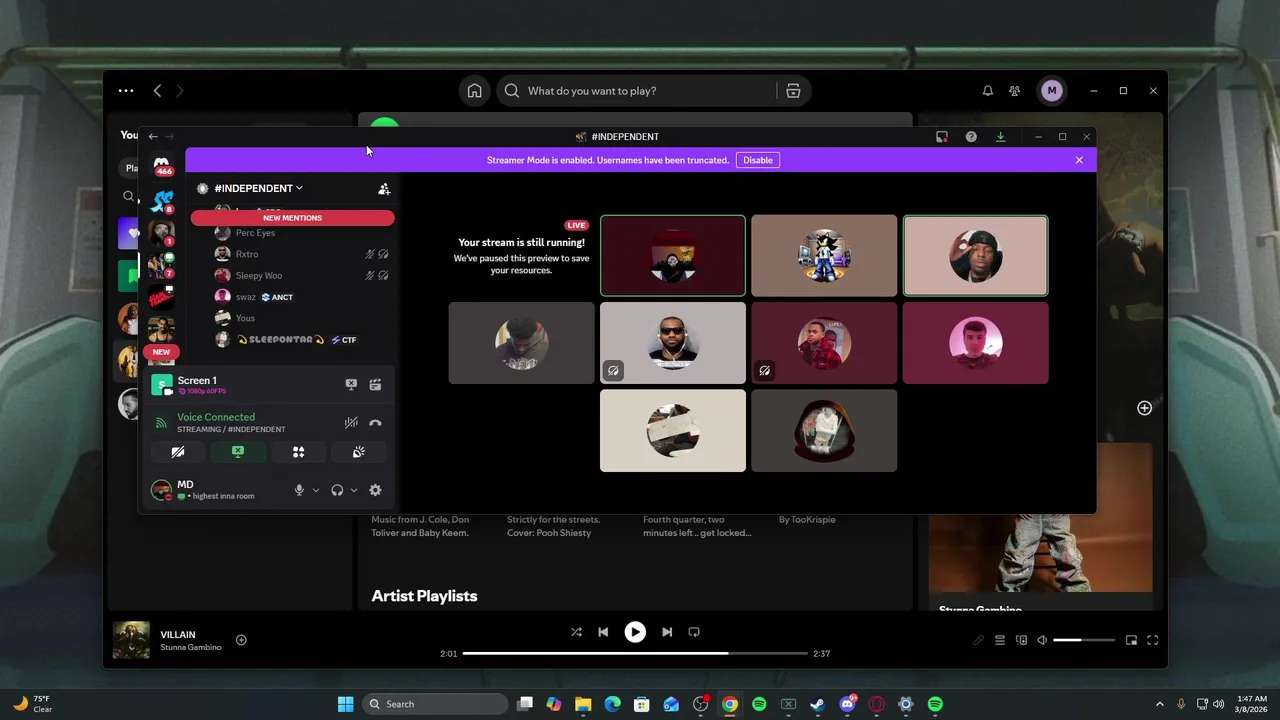Click Spotify search field
The image size is (1280, 720).
(640, 91)
